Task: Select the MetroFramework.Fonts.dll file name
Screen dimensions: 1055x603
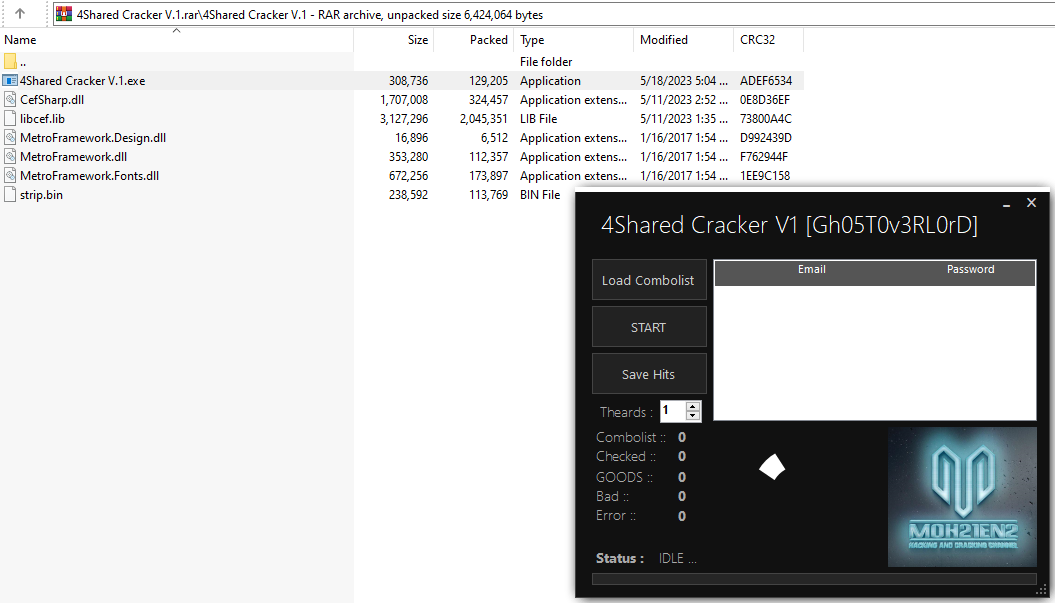Action: [89, 176]
